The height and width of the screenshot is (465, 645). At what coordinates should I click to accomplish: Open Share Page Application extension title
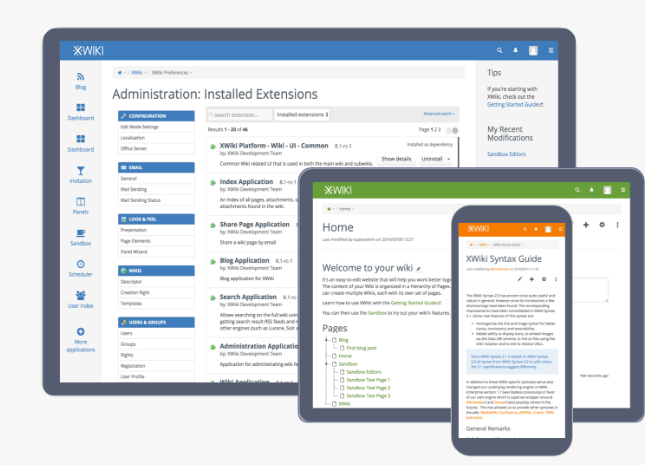[x=255, y=224]
